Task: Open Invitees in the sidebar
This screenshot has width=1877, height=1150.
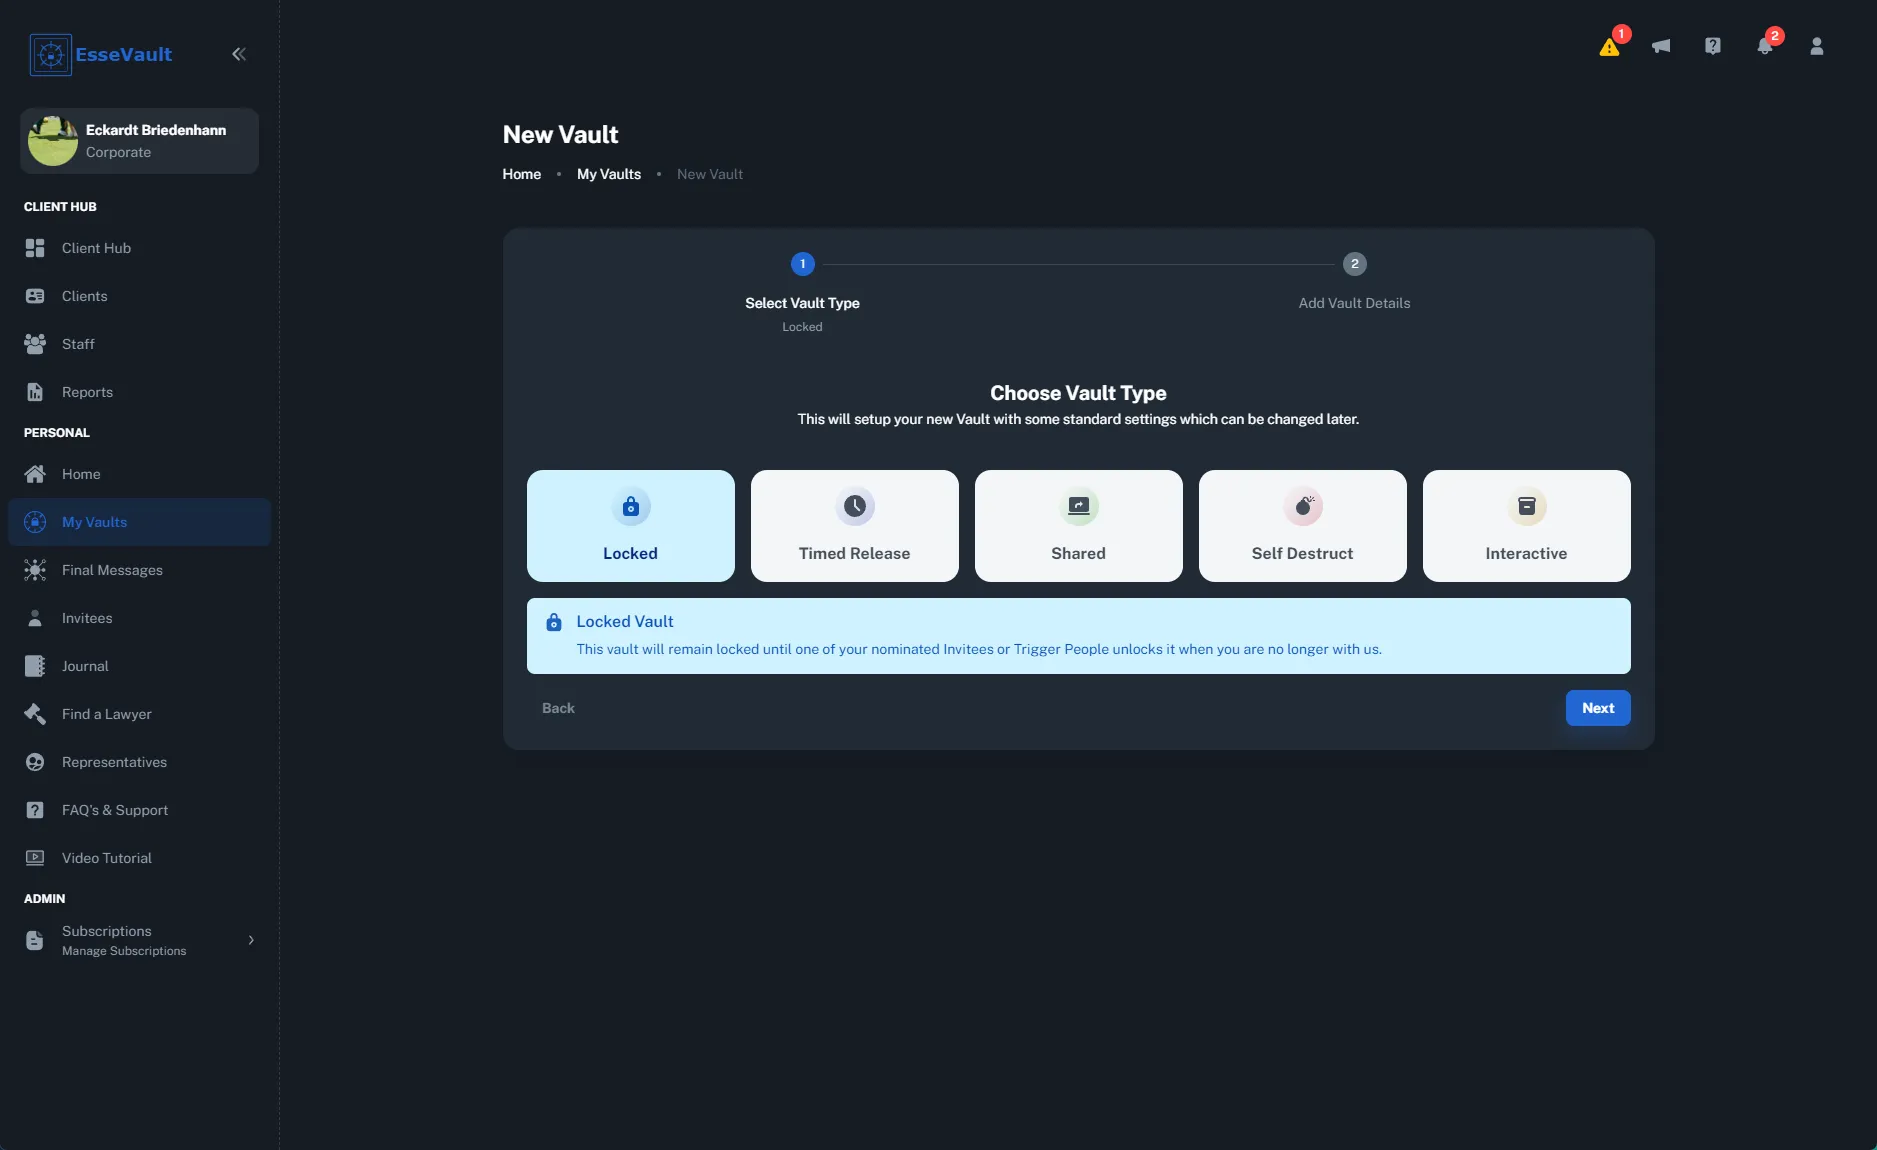Action: coord(140,618)
